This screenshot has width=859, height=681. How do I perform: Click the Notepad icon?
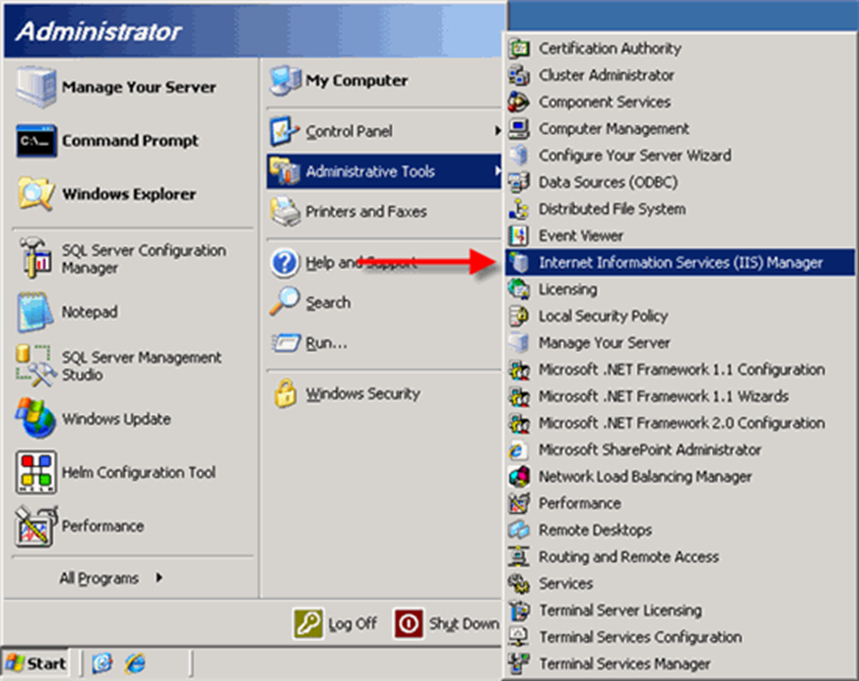point(35,312)
